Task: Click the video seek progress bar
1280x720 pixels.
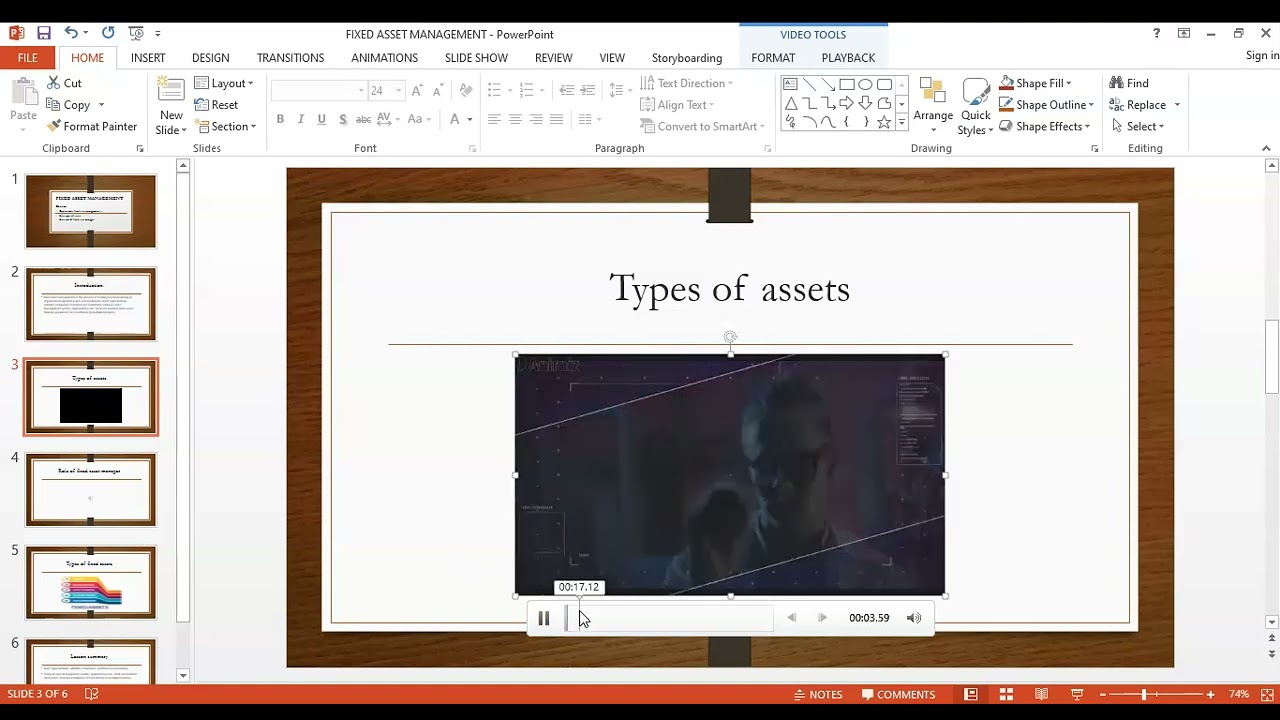Action: click(669, 618)
